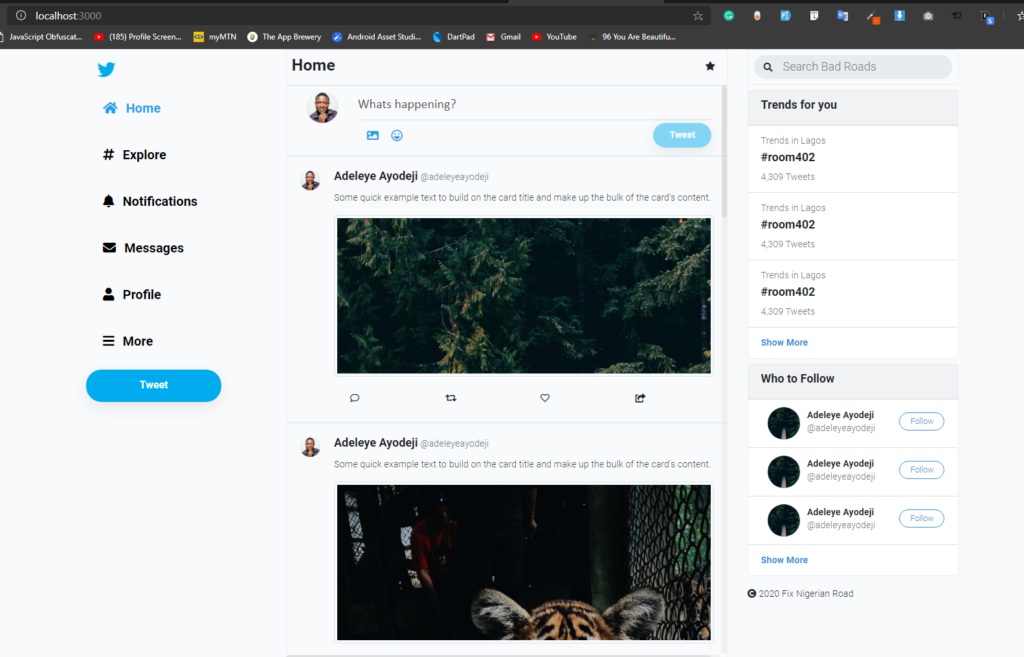Viewport: 1024px width, 657px height.
Task: Toggle follow for the first suggested user
Action: click(x=920, y=421)
